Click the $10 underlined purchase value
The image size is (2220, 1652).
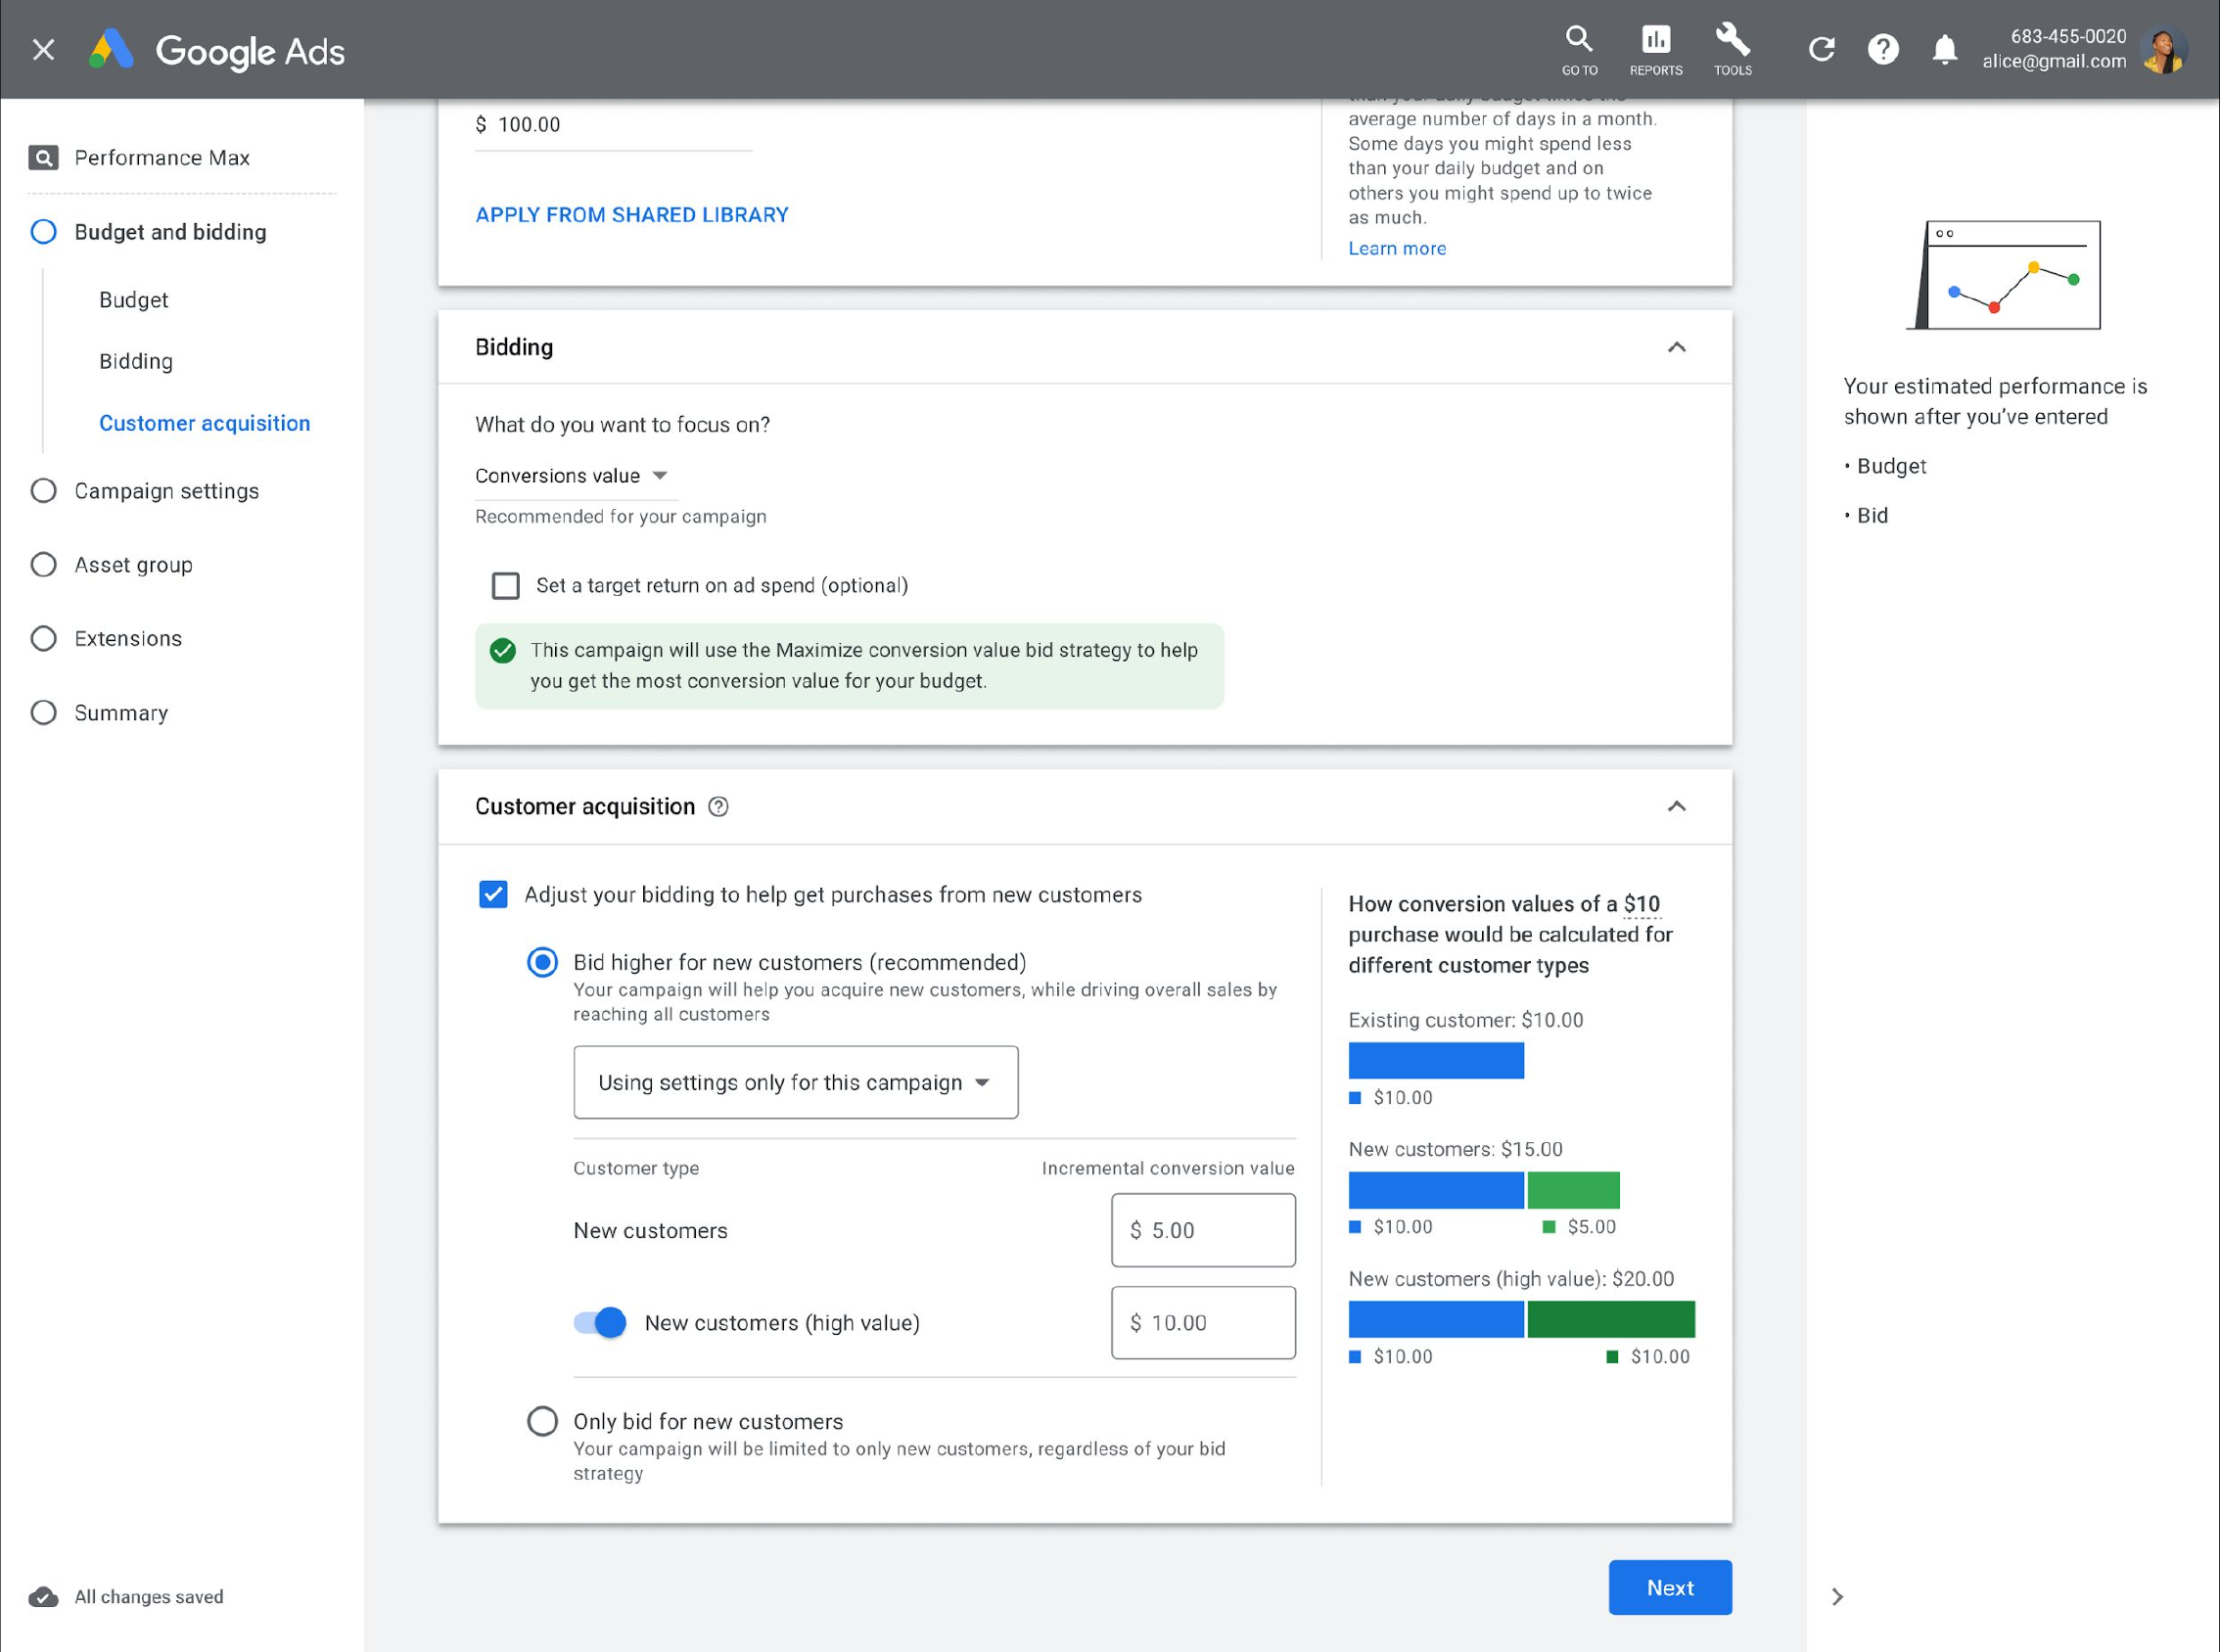(x=1642, y=904)
